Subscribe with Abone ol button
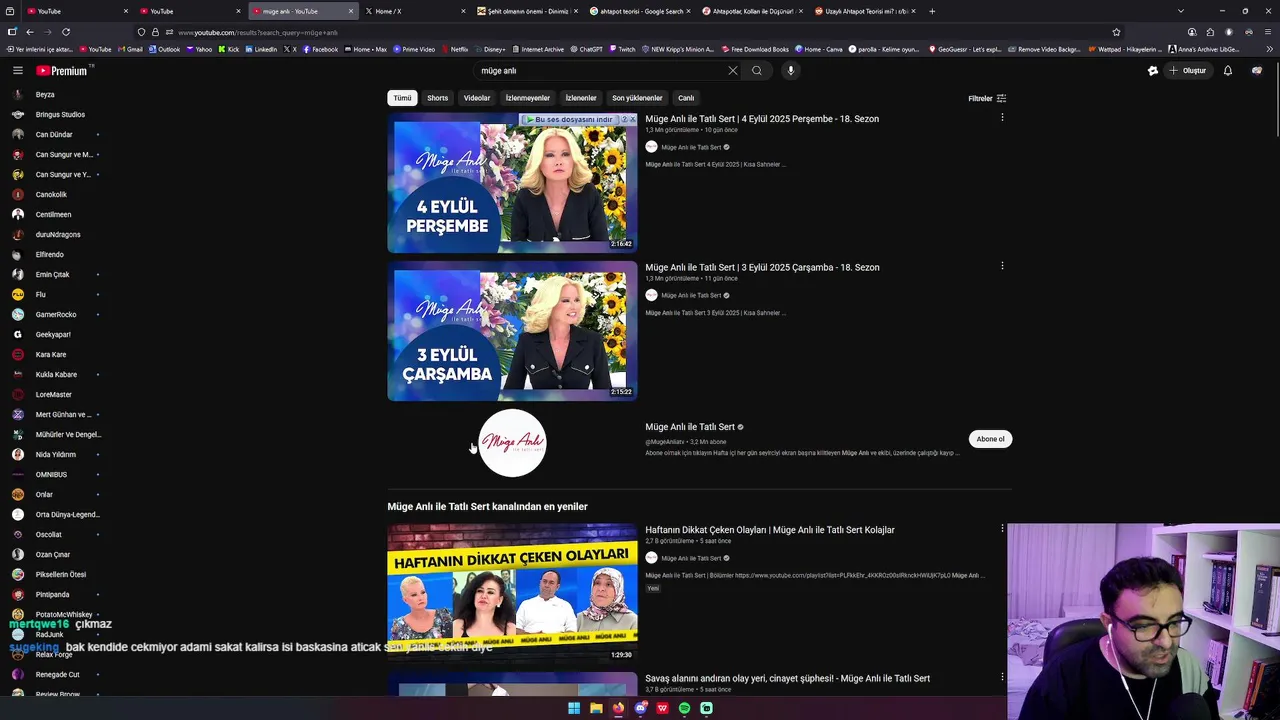1280x720 pixels. (x=990, y=439)
